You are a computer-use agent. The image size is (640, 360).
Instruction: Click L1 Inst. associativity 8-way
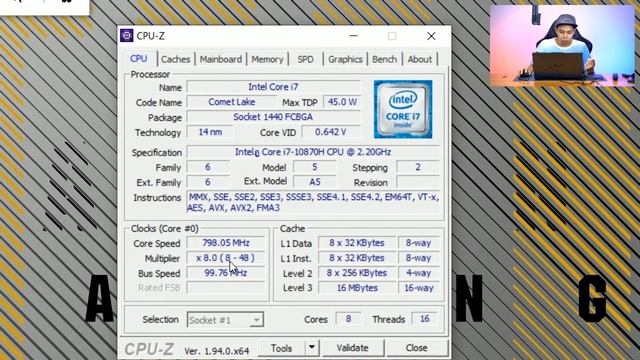click(x=419, y=258)
